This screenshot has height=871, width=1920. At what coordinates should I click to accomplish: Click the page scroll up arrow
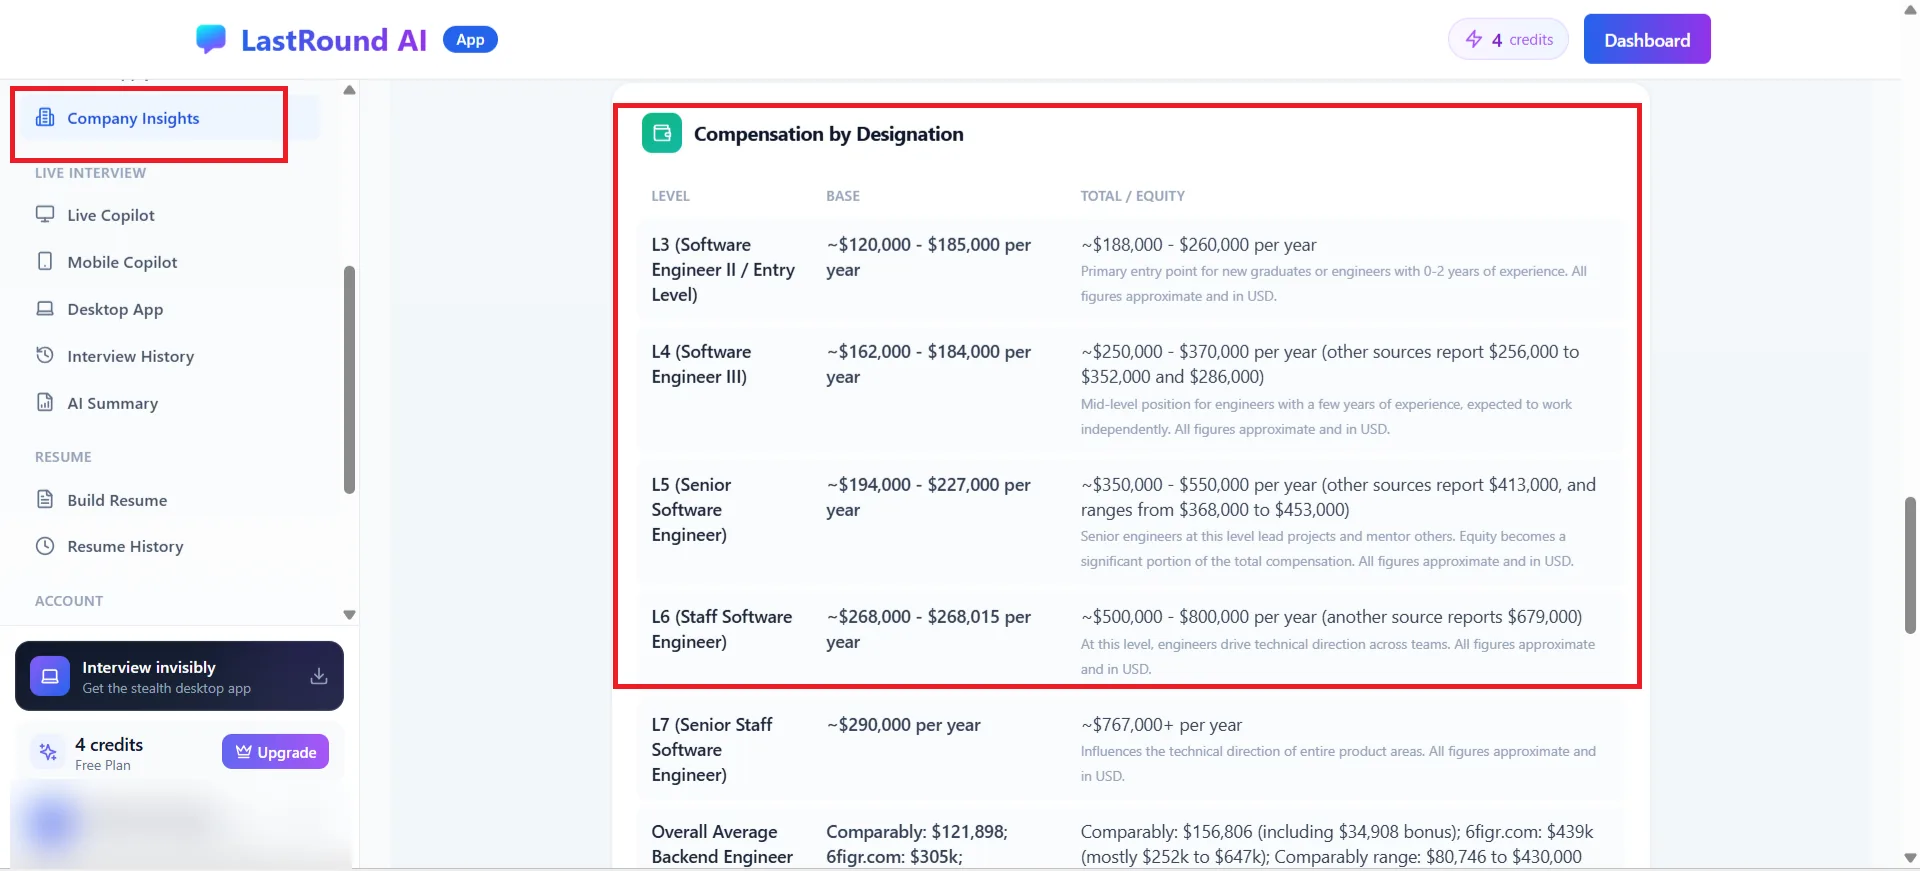point(1910,9)
